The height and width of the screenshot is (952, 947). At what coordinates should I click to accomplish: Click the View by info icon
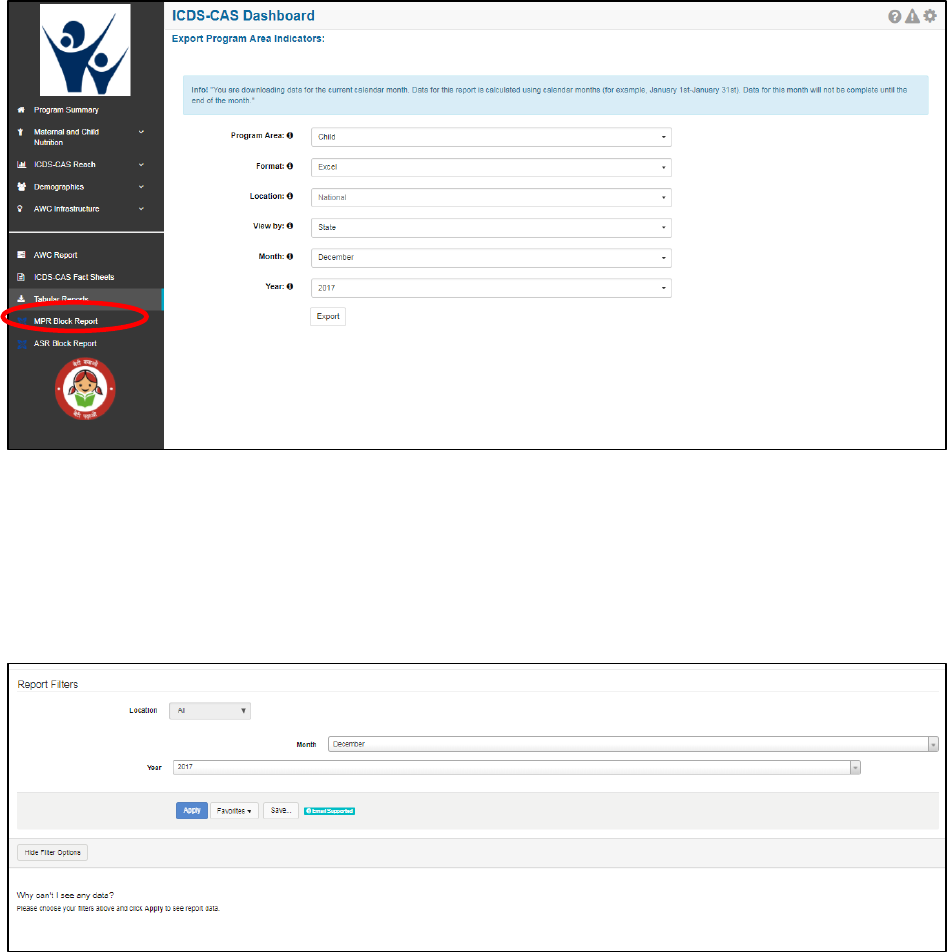pos(290,226)
